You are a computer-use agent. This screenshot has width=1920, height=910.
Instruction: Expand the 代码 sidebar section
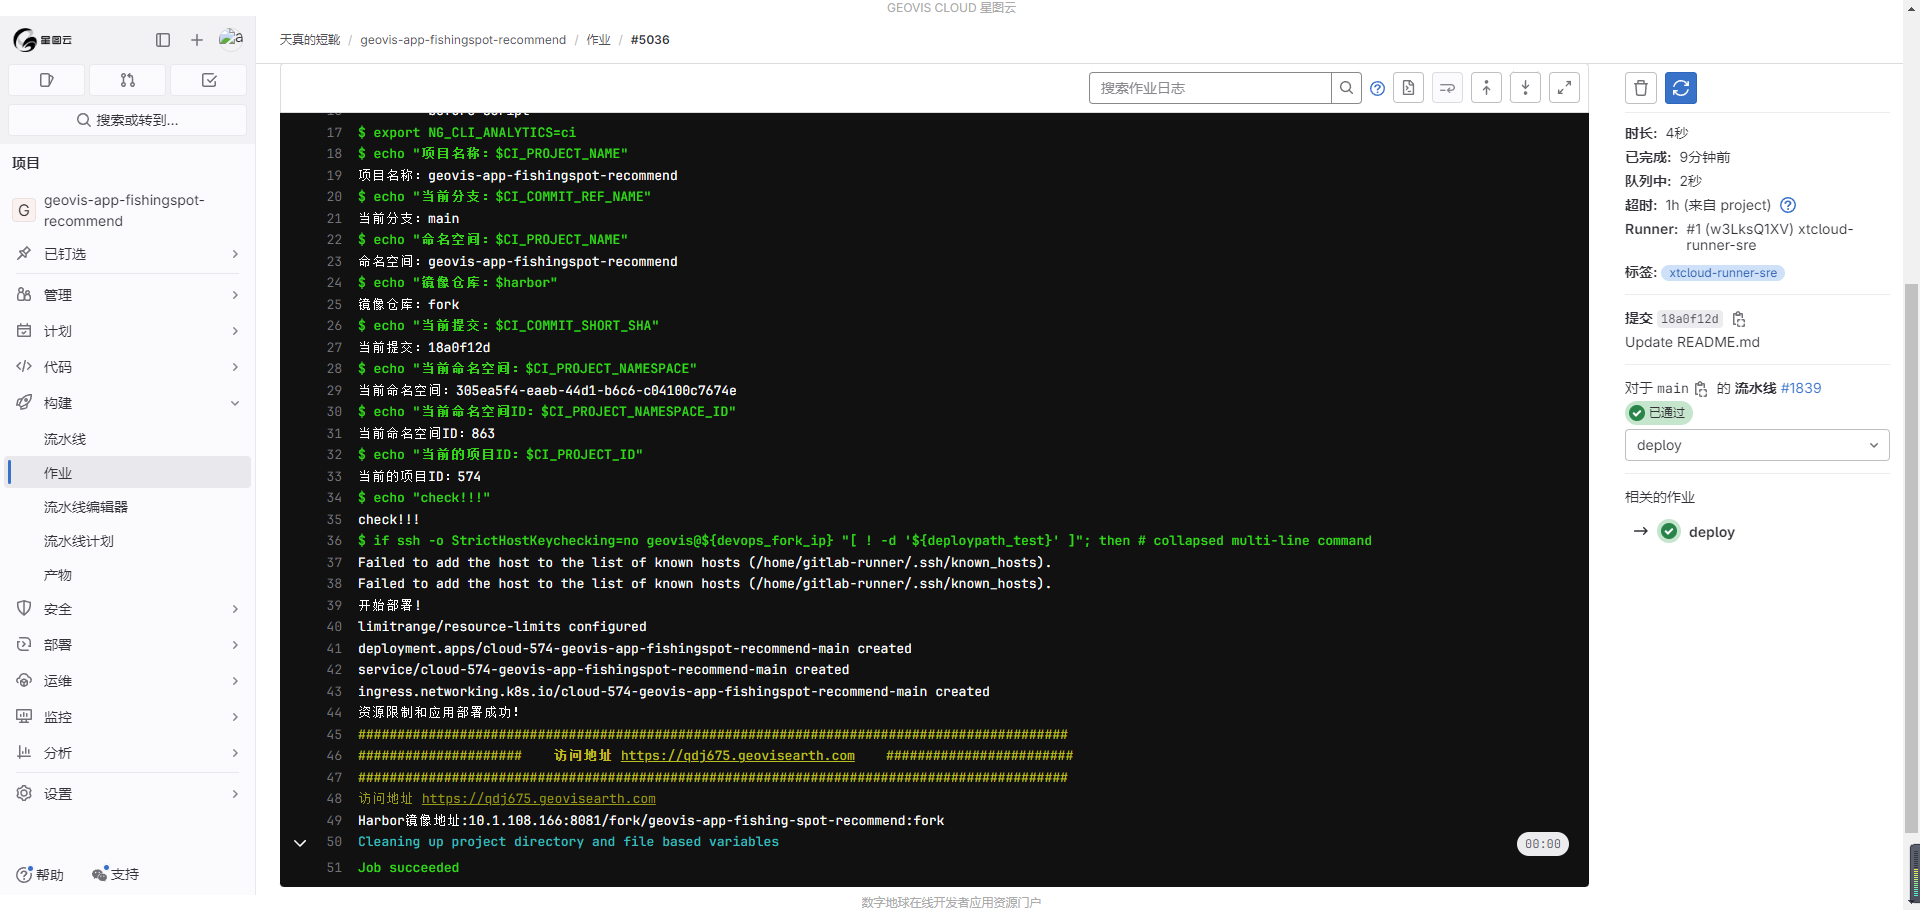point(128,367)
